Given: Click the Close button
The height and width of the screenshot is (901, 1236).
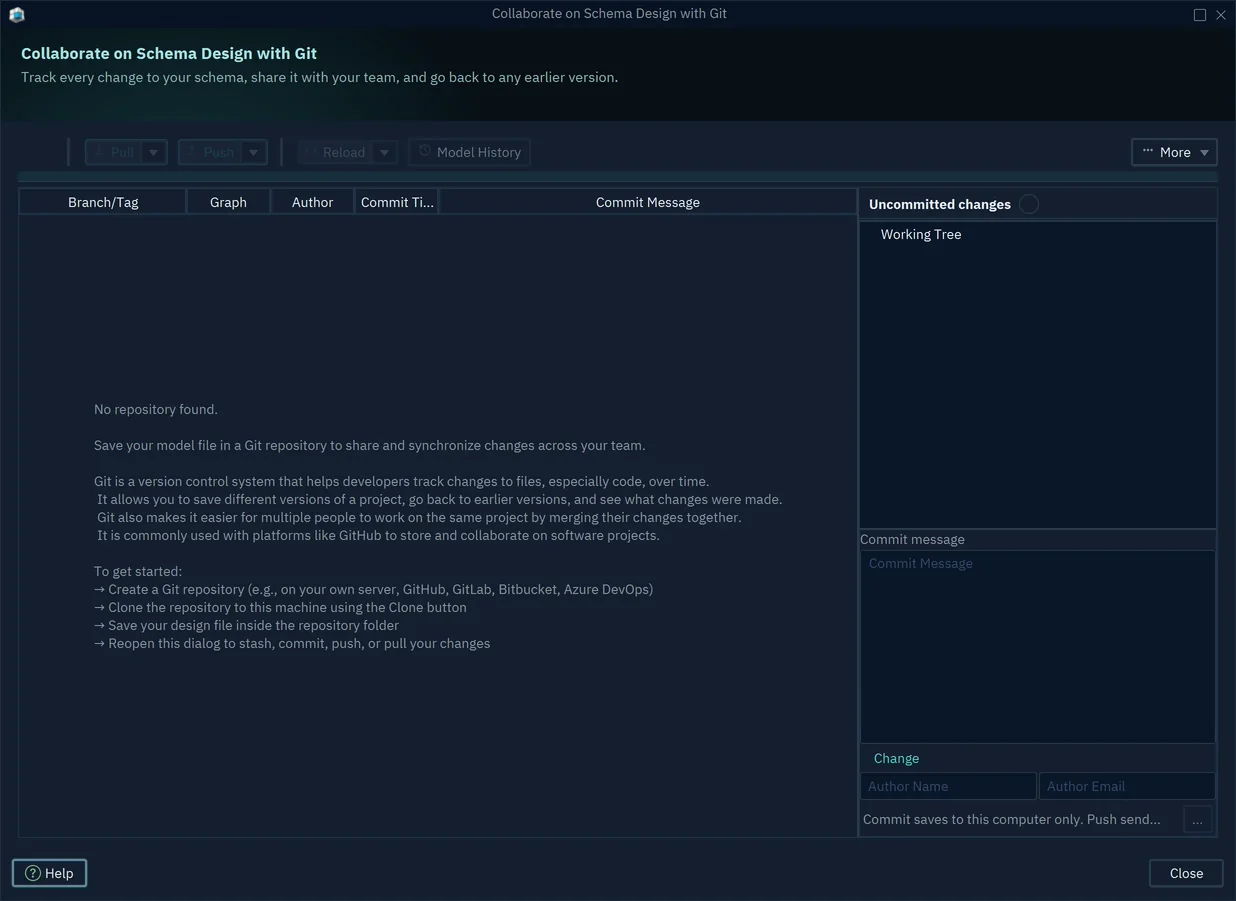Looking at the screenshot, I should coord(1186,873).
